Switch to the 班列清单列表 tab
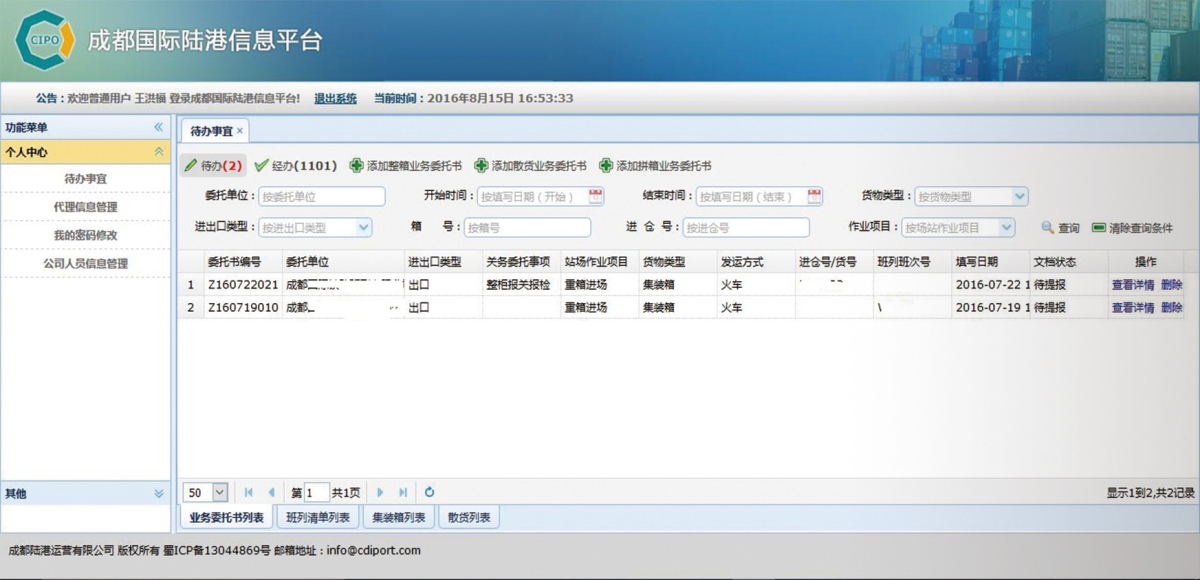 click(317, 517)
